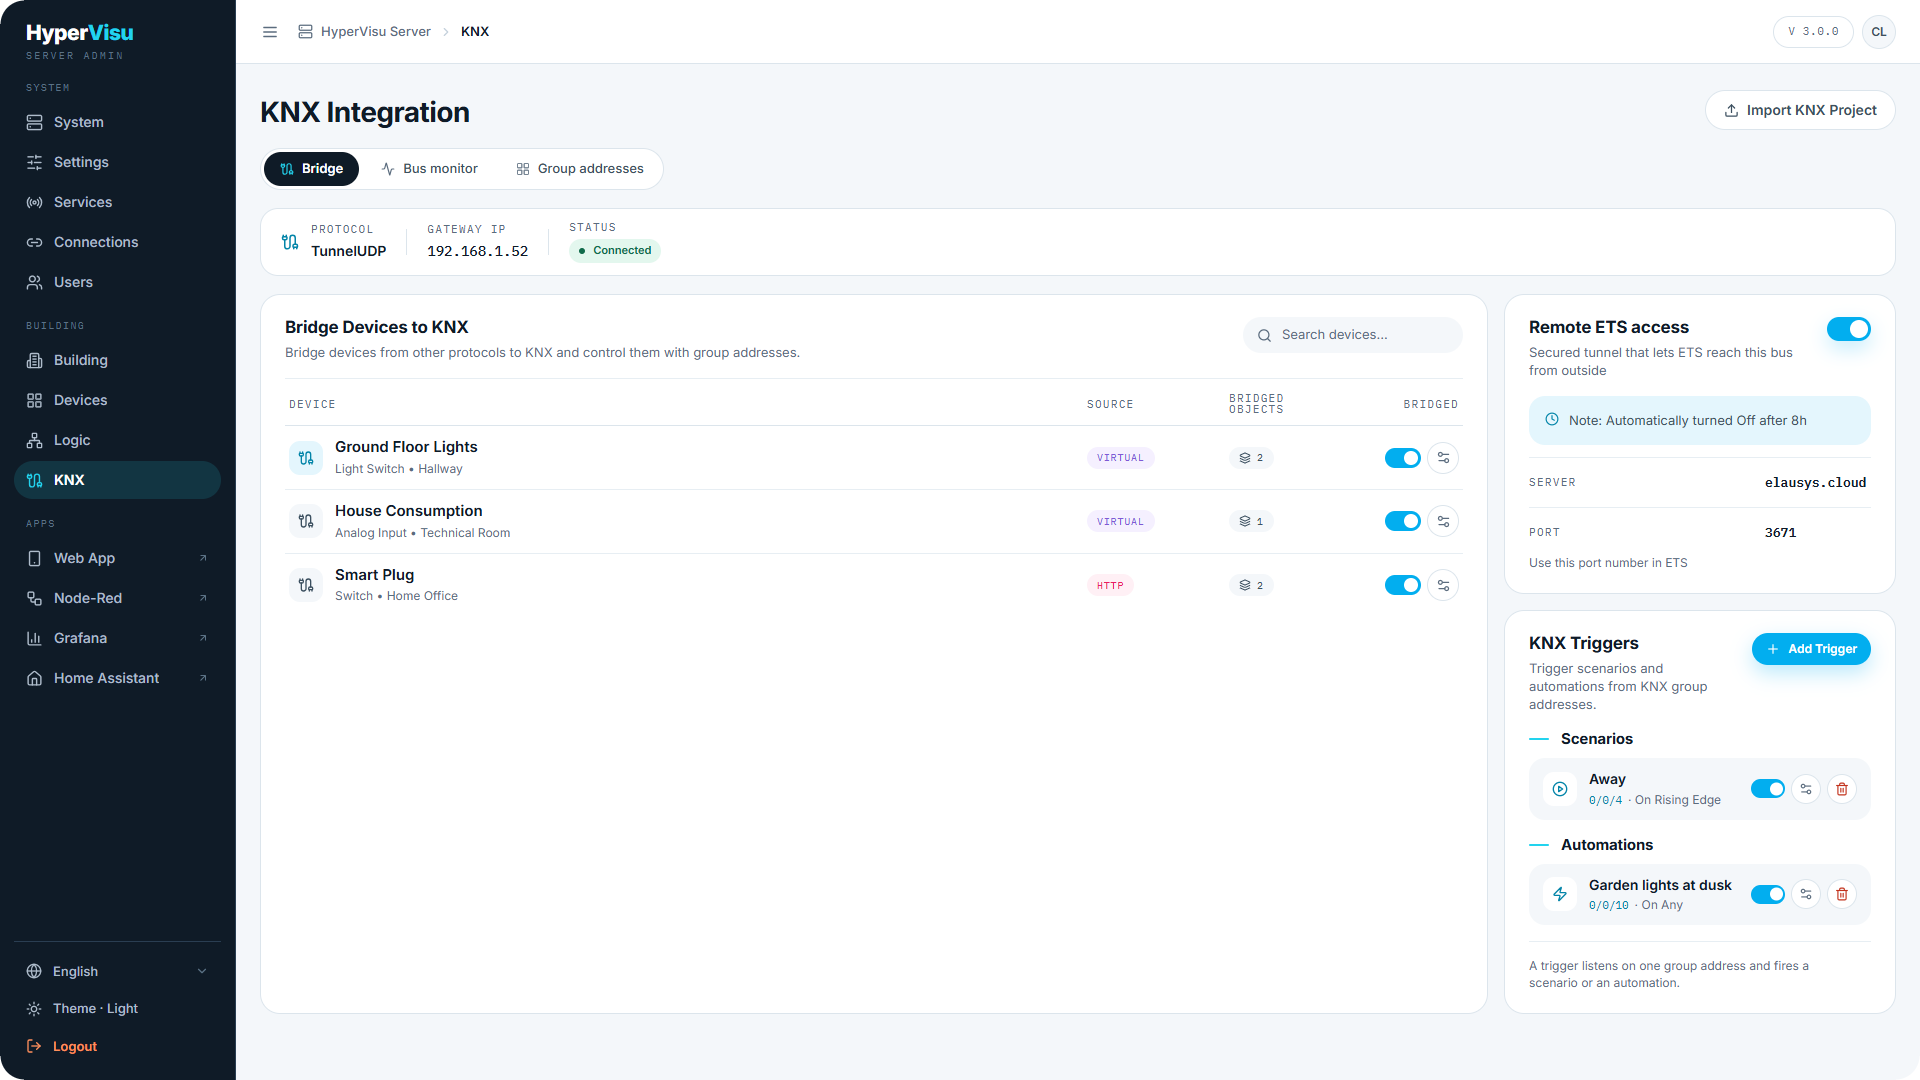1920x1080 pixels.
Task: Click the search magnifier icon
Action: coord(1264,335)
